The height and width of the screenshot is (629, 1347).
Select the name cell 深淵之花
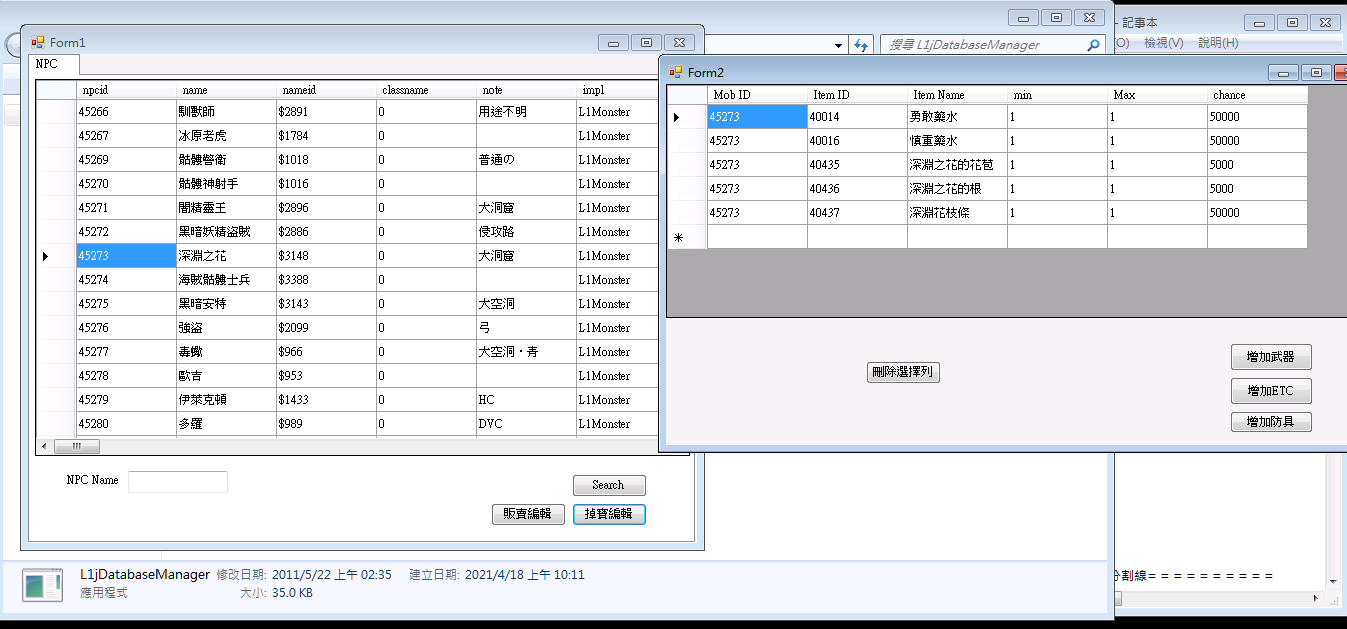(226, 256)
